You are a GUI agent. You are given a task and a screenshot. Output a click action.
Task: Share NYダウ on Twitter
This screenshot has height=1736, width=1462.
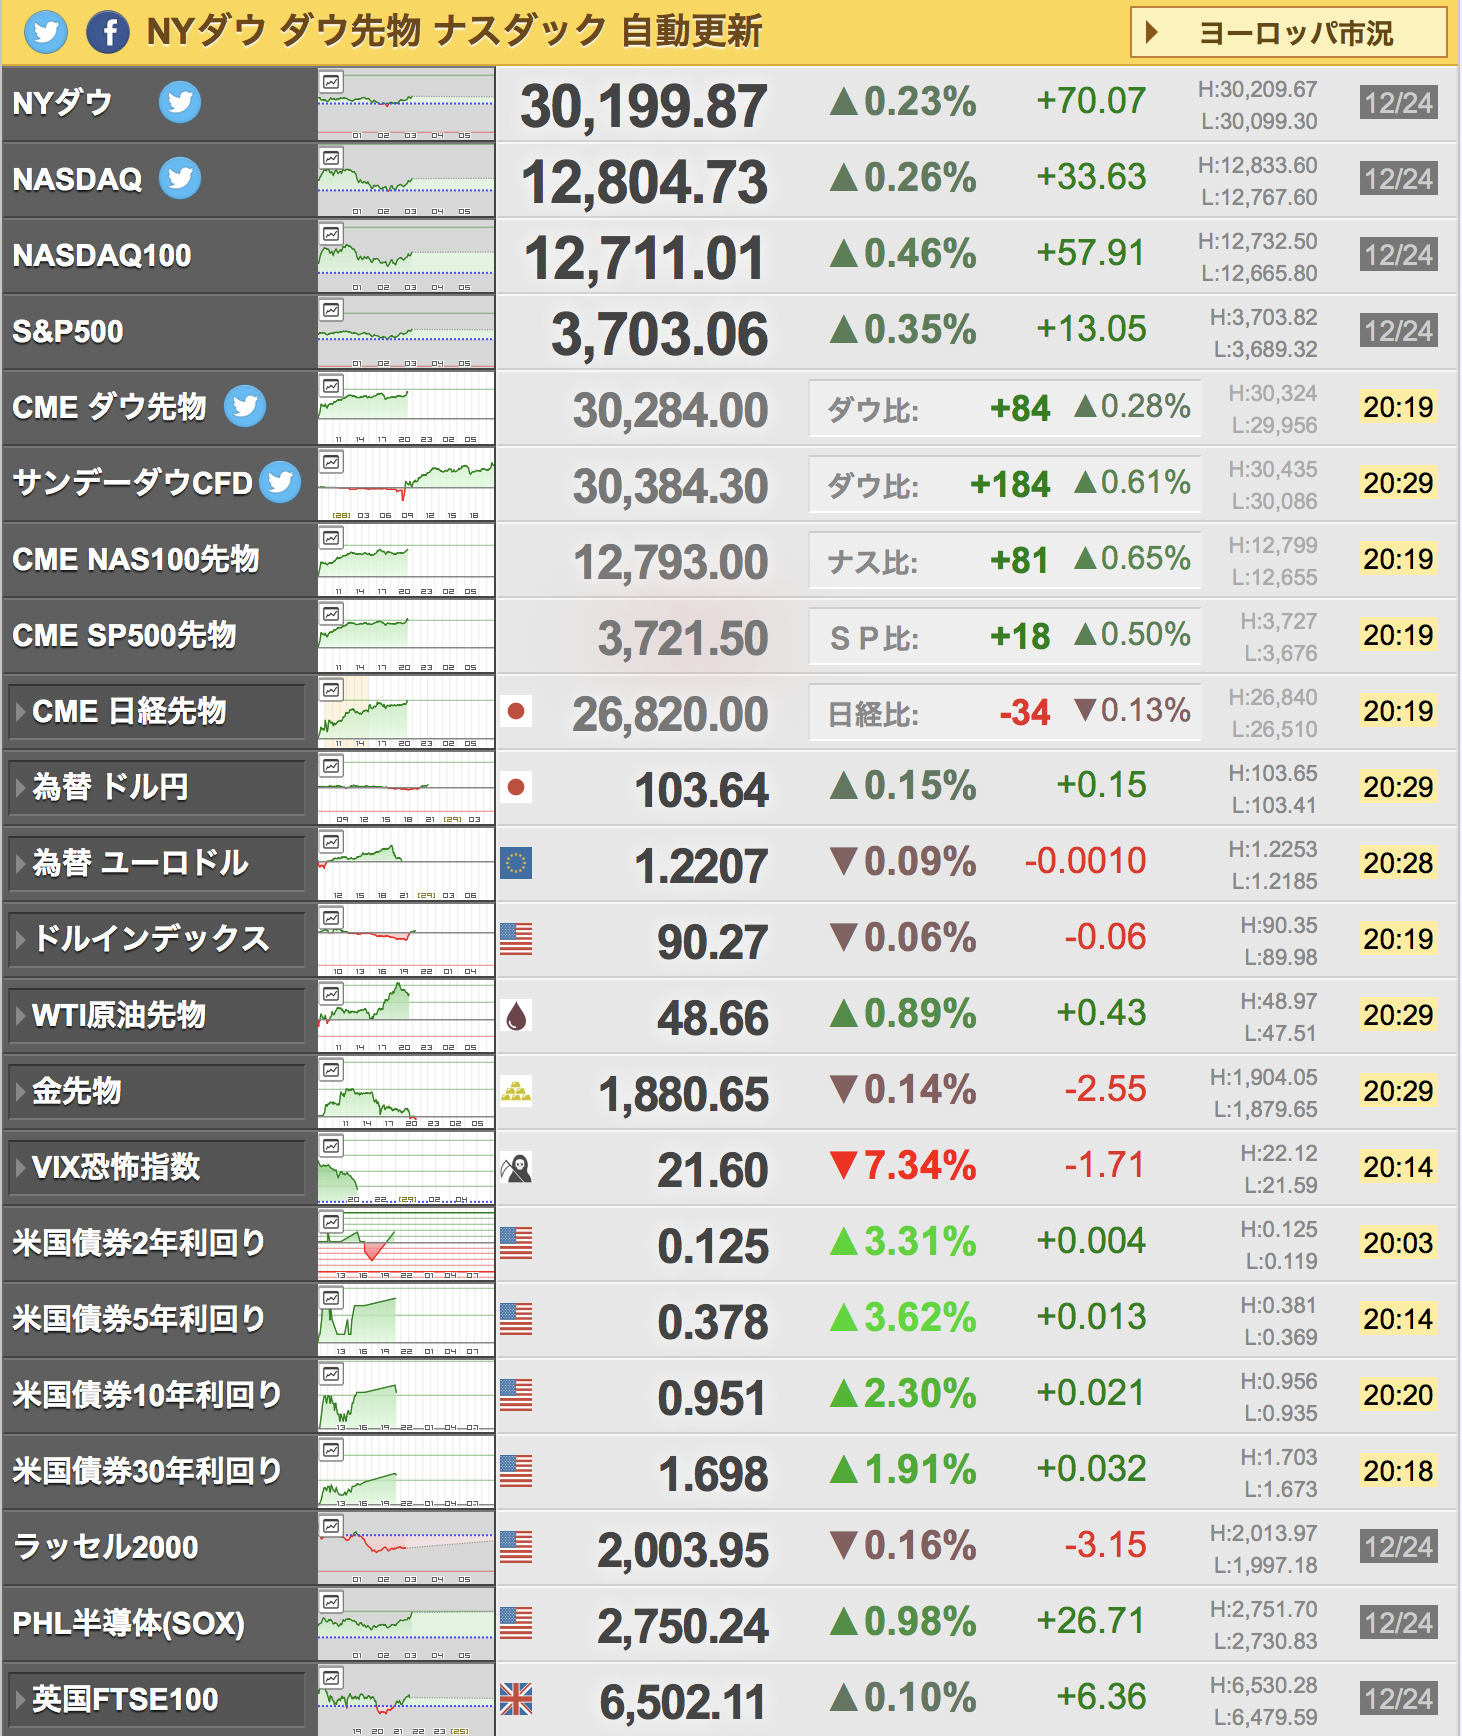pos(180,102)
